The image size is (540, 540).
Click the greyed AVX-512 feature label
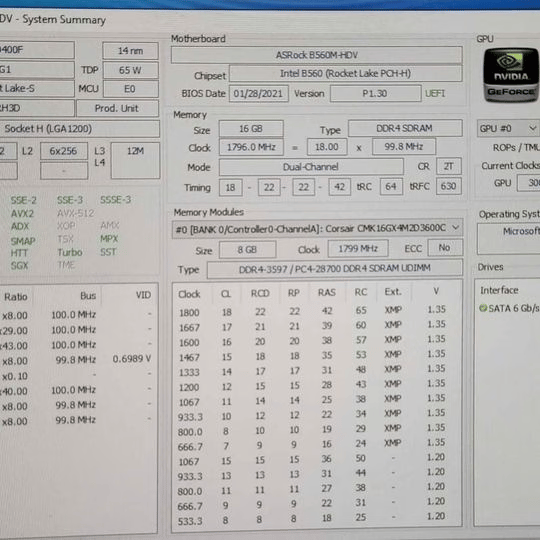pyautogui.click(x=76, y=214)
